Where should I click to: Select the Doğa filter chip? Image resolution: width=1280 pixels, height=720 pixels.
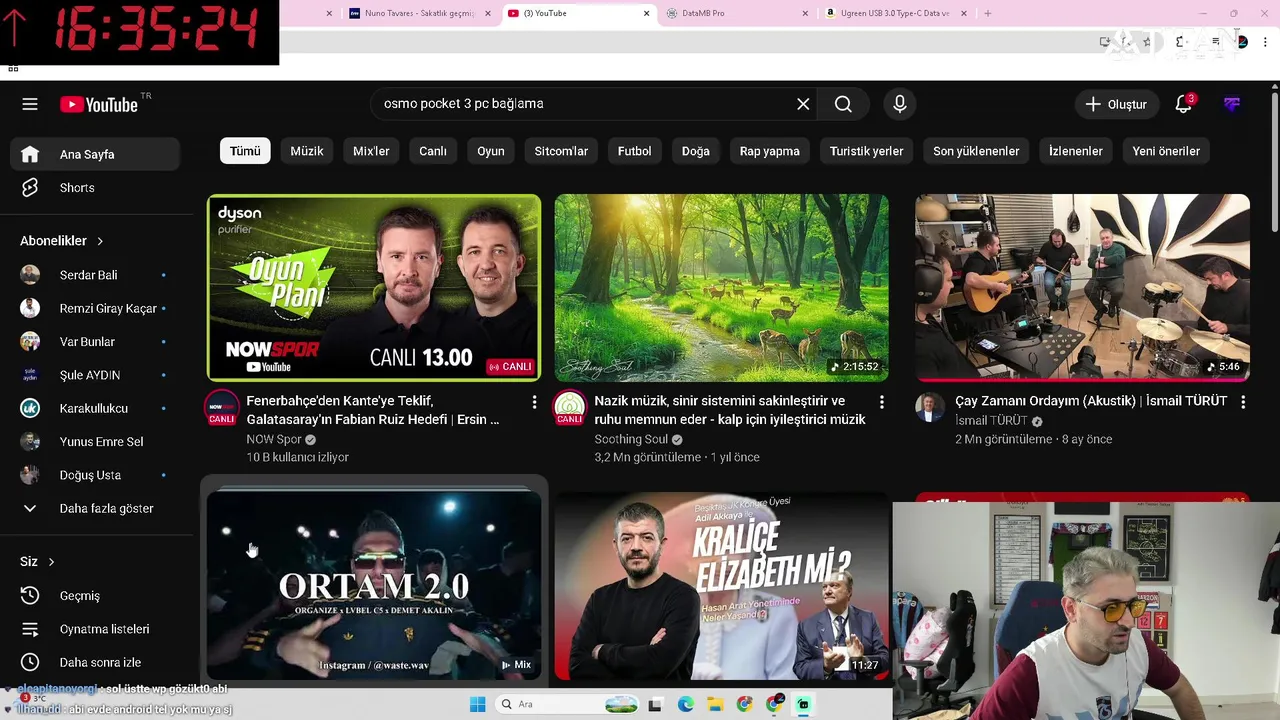coord(696,151)
